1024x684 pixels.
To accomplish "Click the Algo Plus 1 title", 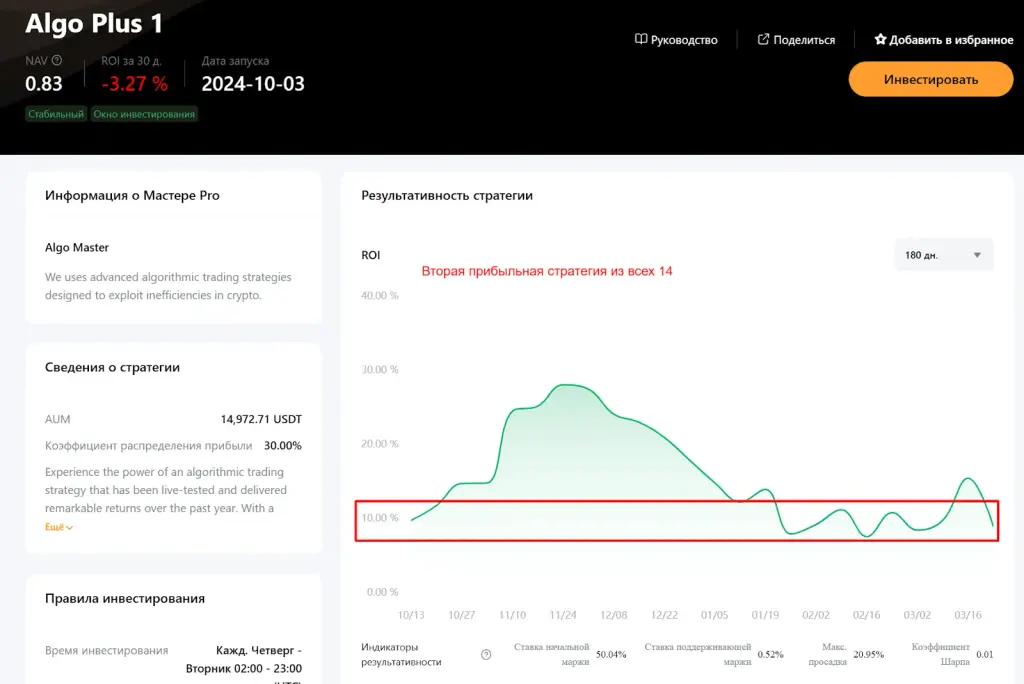I will (94, 24).
